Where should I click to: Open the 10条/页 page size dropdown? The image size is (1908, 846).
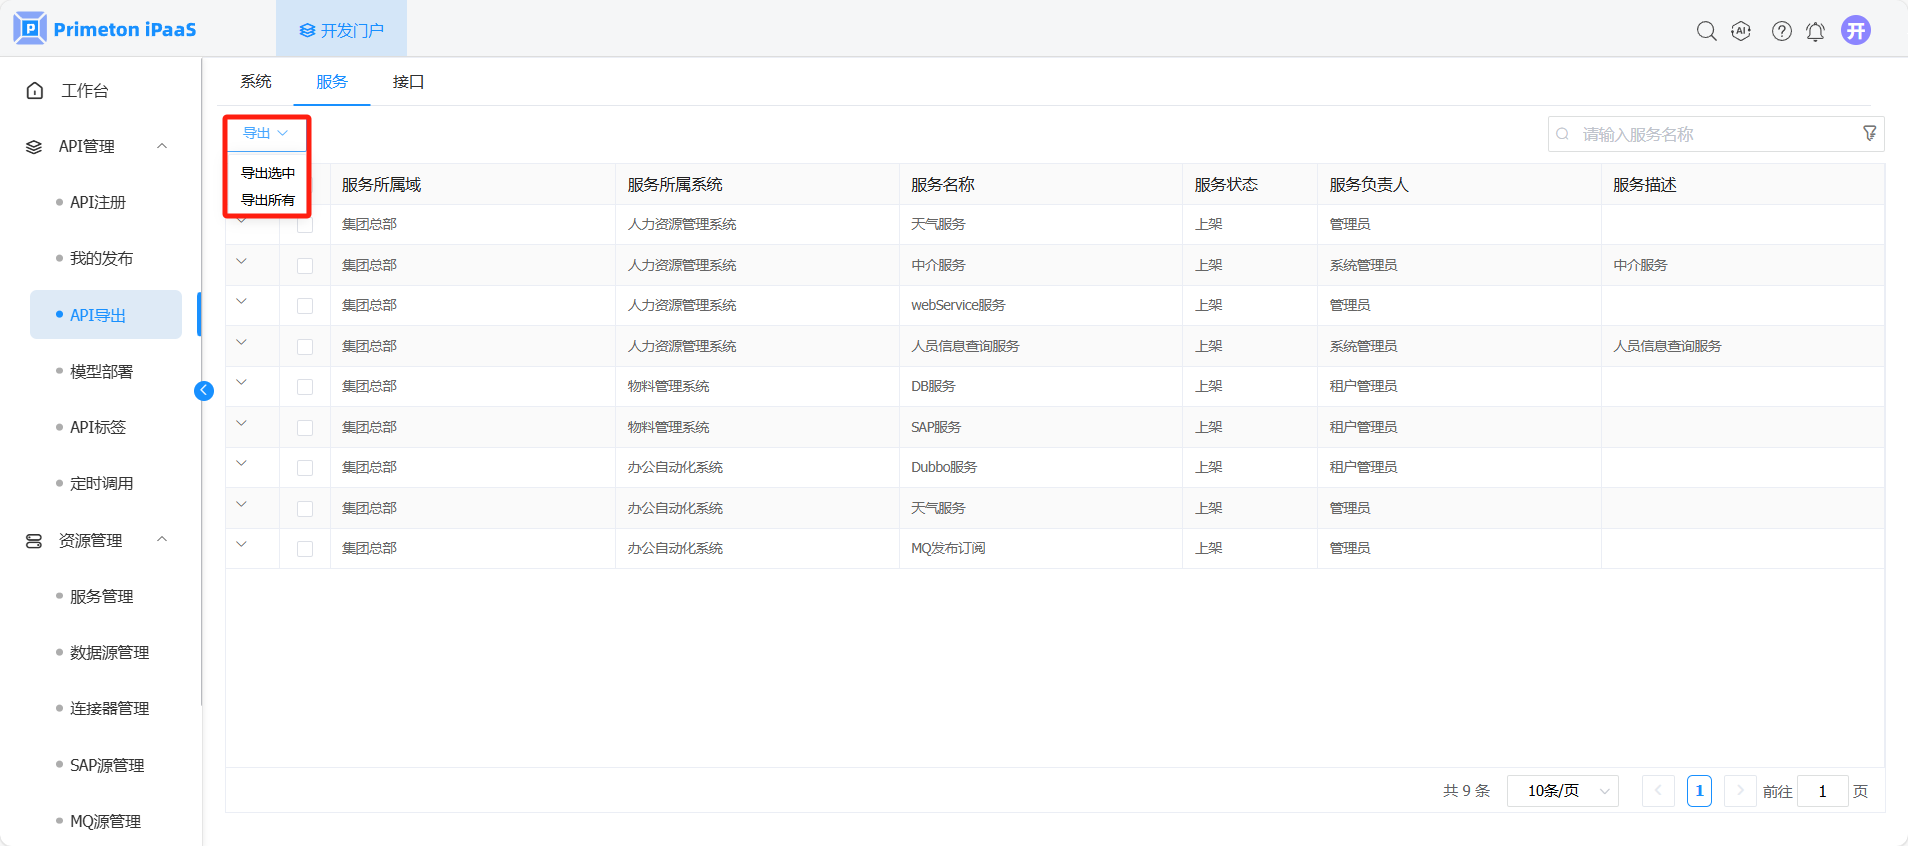pos(1562,791)
